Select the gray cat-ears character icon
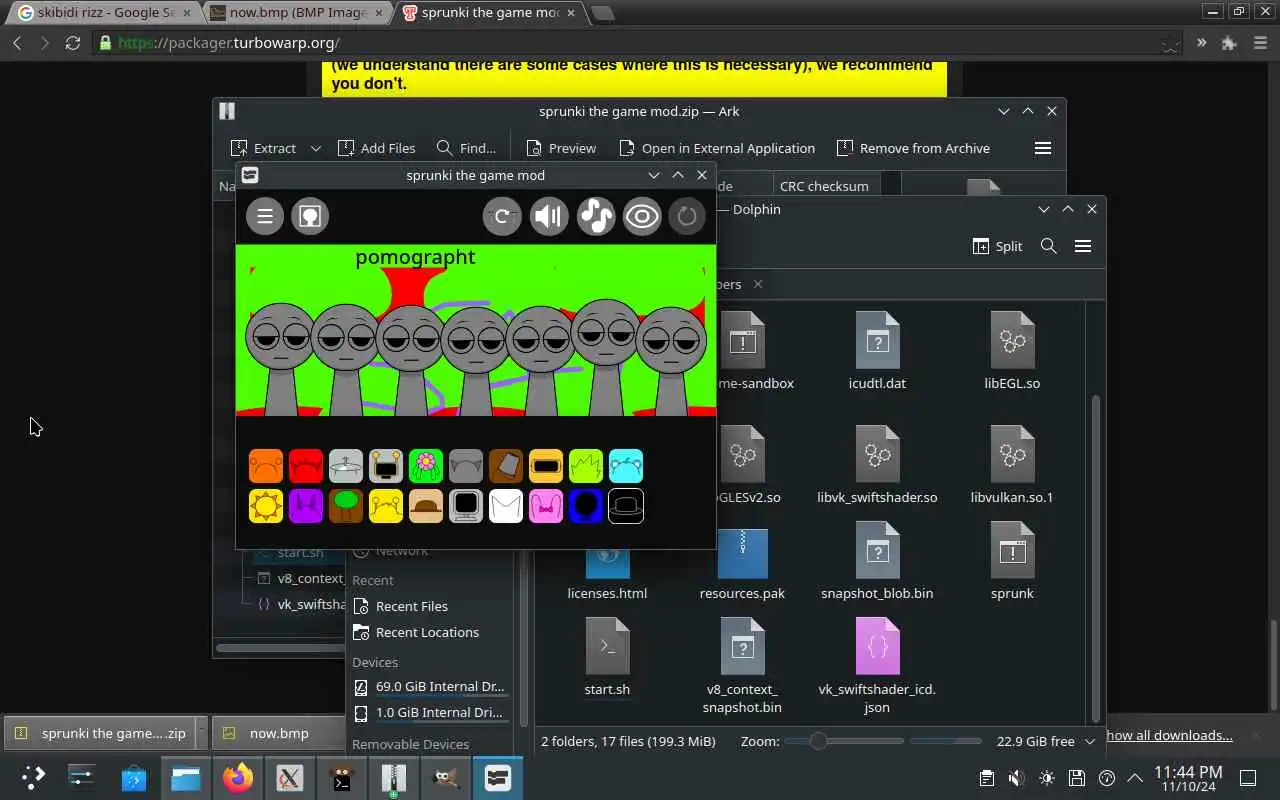Screen dimensions: 1280x800 (x=466, y=466)
